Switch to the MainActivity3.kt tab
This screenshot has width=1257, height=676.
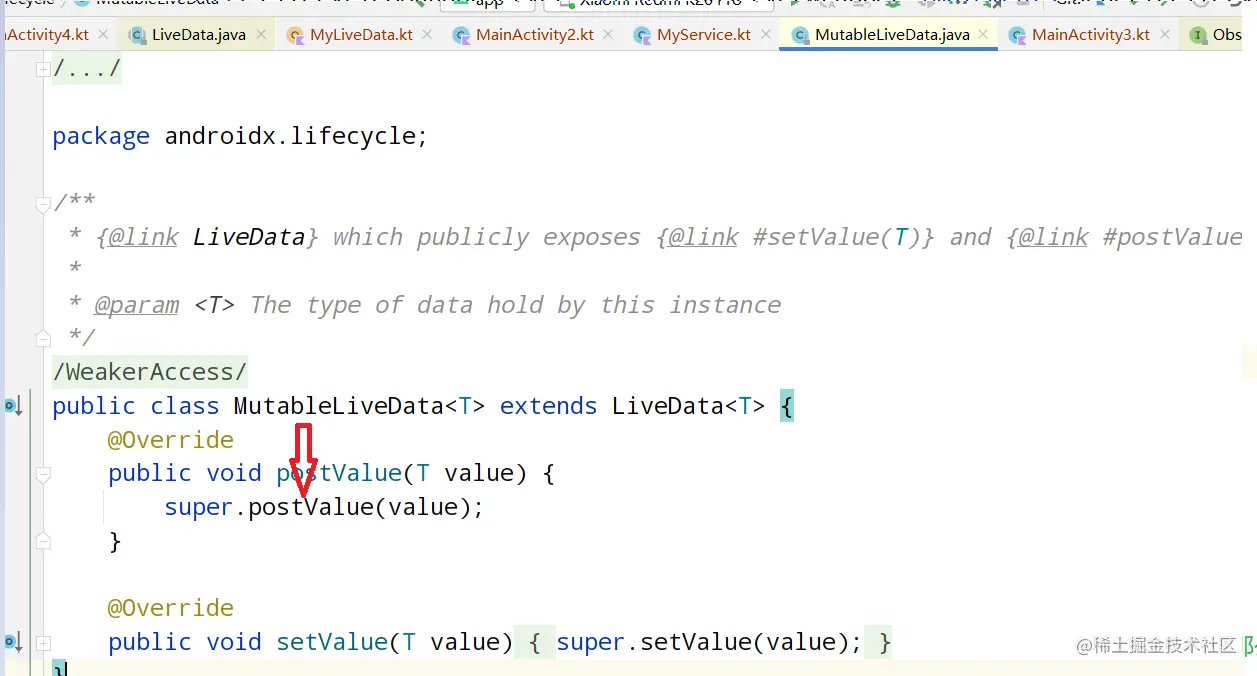(1091, 35)
